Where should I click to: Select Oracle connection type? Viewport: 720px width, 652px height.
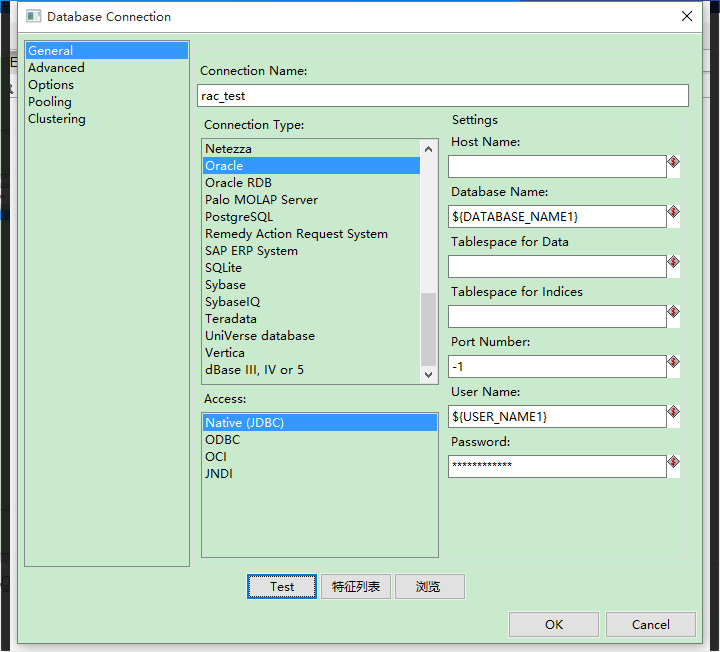[x=311, y=166]
